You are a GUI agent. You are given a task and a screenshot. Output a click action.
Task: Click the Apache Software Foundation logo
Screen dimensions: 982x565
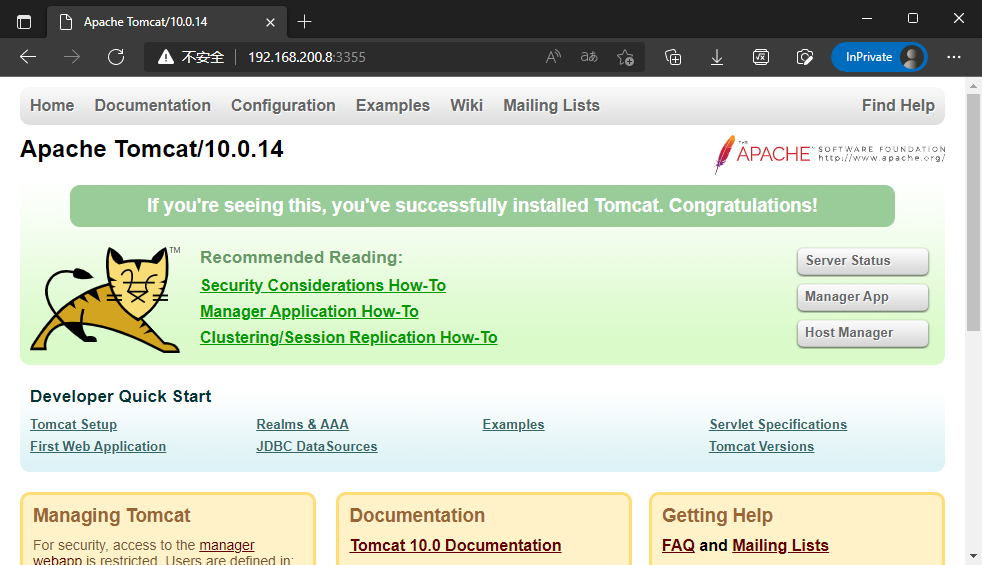pyautogui.click(x=829, y=153)
